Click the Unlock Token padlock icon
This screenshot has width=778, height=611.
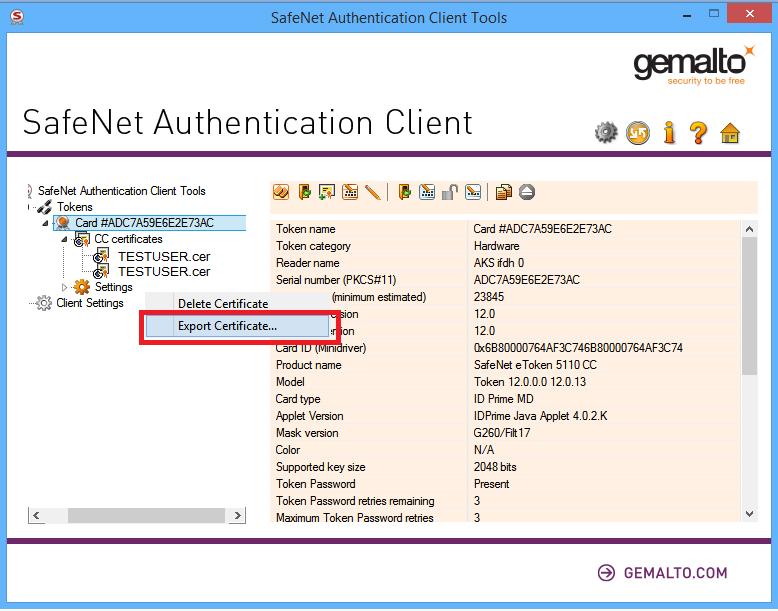tap(450, 192)
